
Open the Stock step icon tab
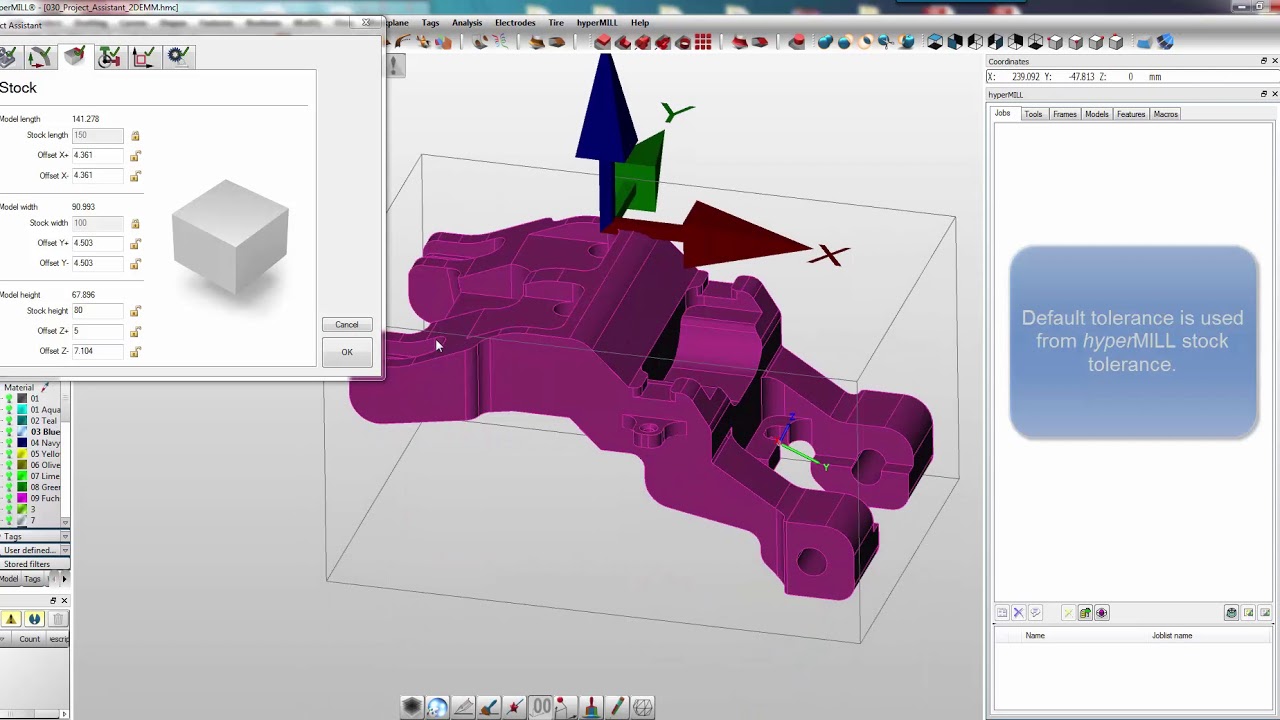click(74, 57)
